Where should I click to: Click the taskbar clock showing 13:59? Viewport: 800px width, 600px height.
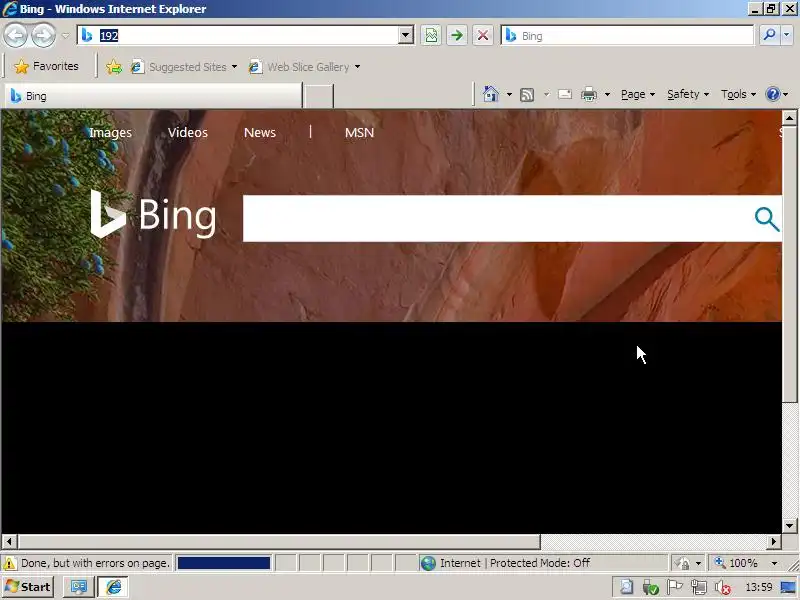759,588
